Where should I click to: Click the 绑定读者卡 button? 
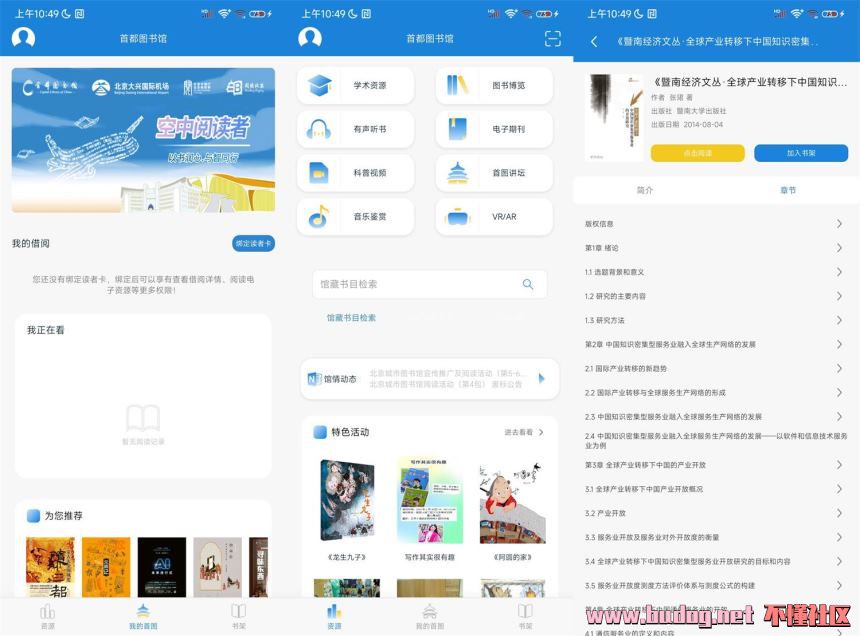coord(253,243)
